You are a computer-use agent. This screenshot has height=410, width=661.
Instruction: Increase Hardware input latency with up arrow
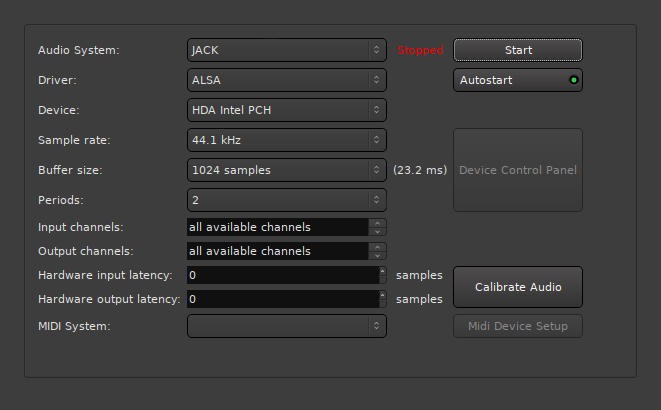[x=382, y=271]
